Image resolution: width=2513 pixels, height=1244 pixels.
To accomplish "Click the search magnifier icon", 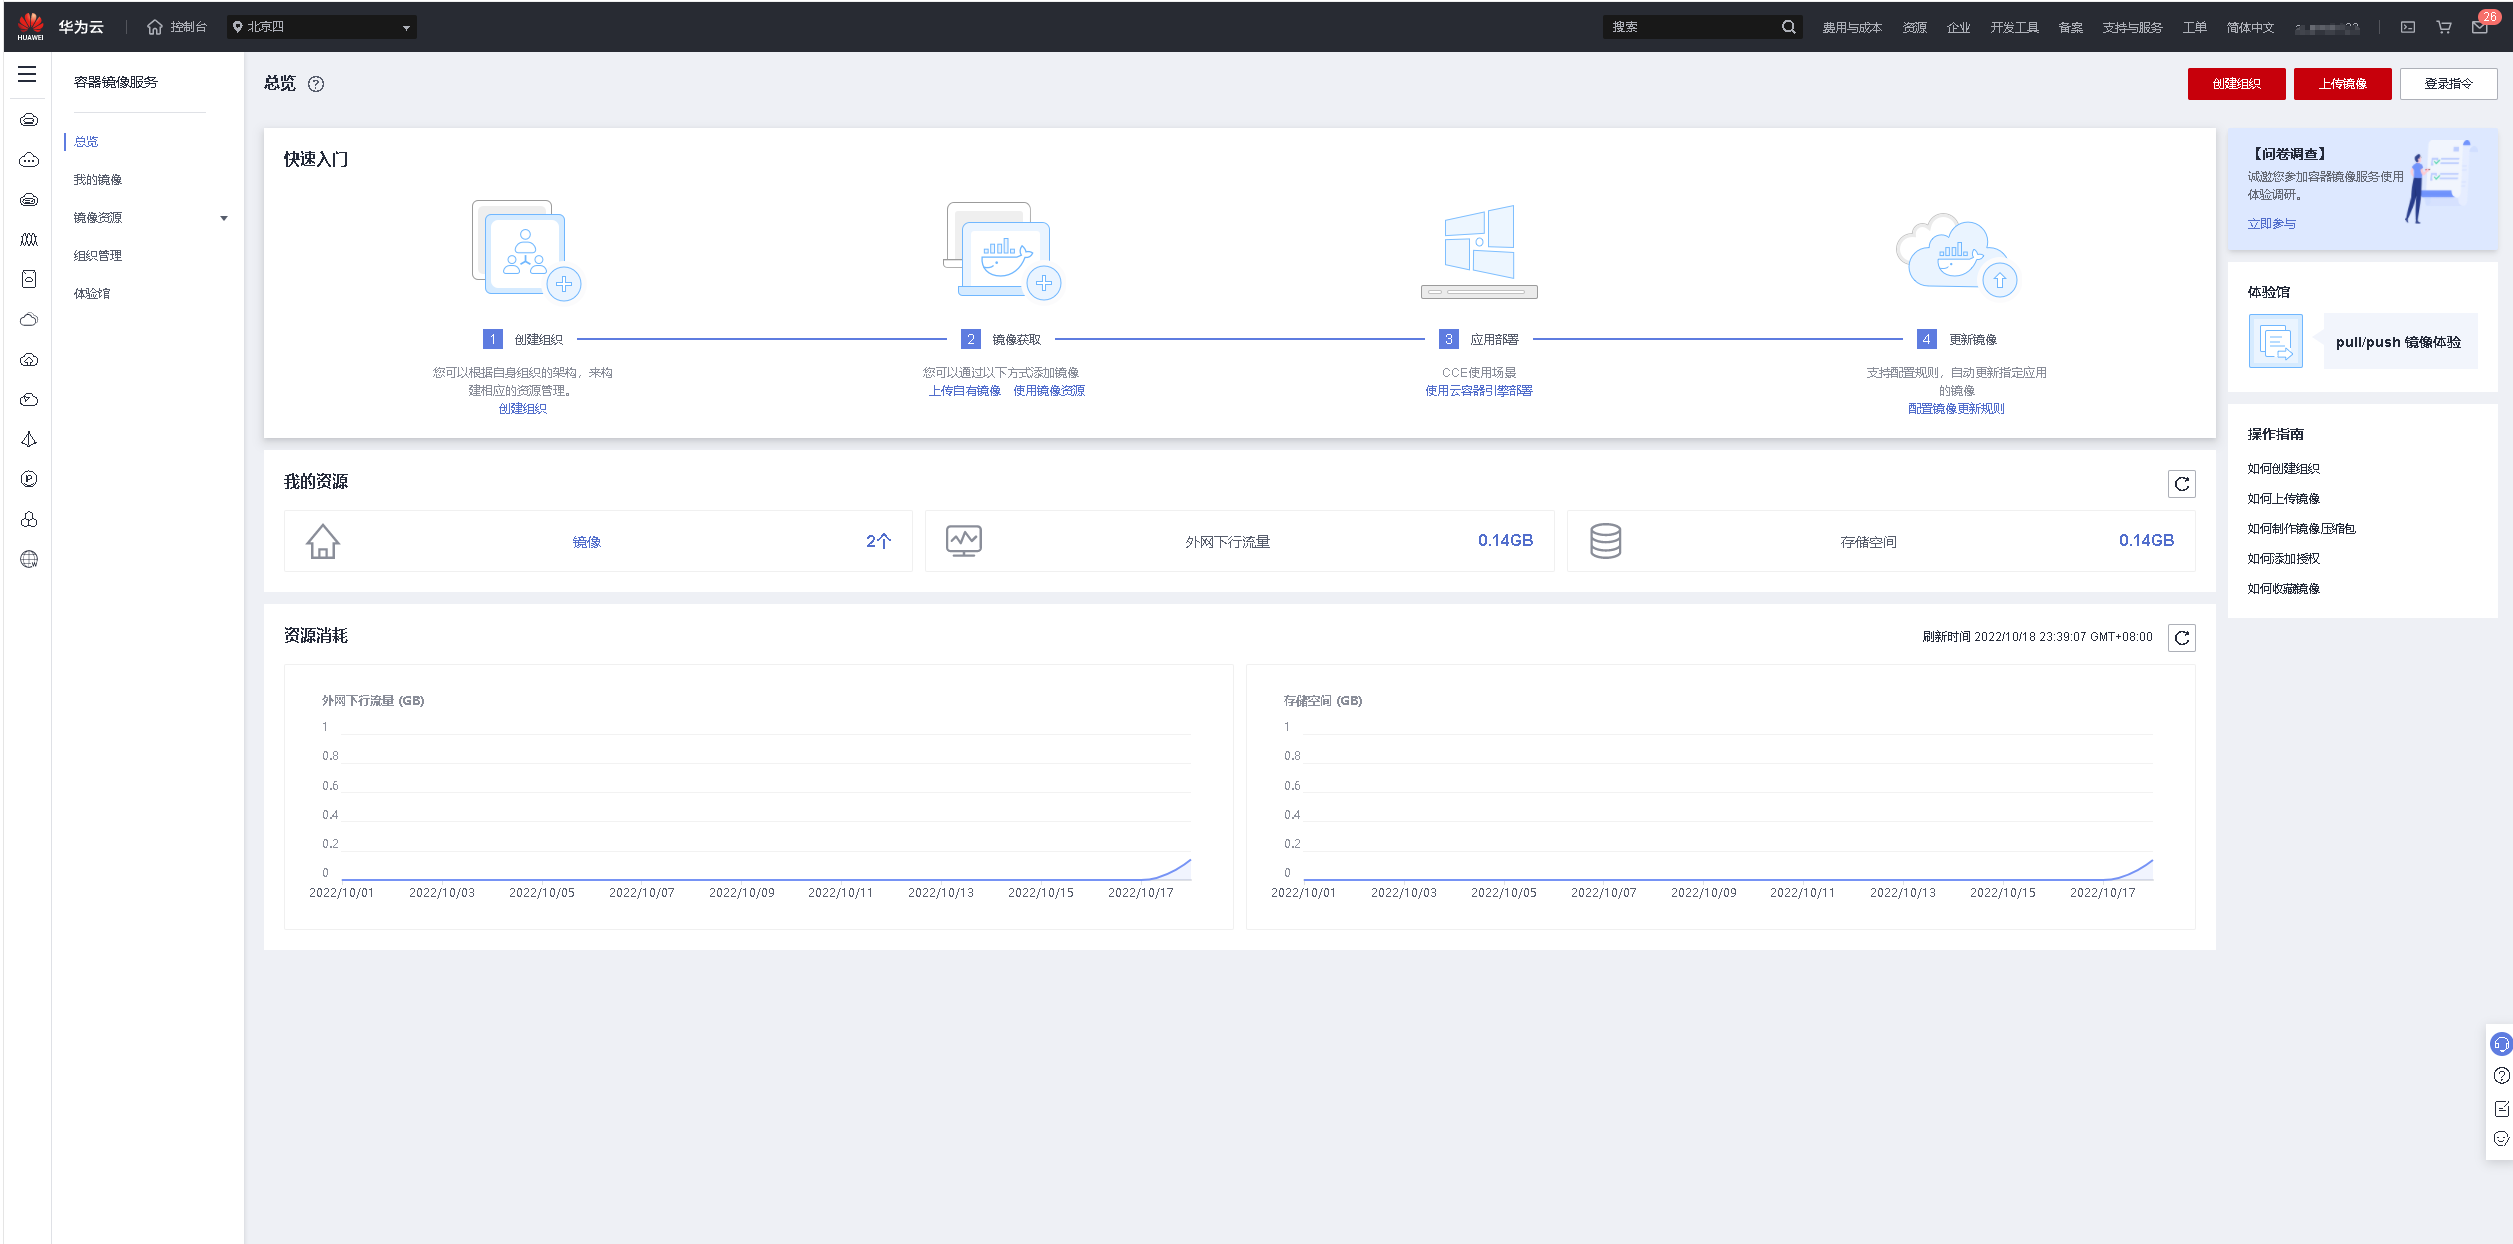I will (x=1788, y=27).
